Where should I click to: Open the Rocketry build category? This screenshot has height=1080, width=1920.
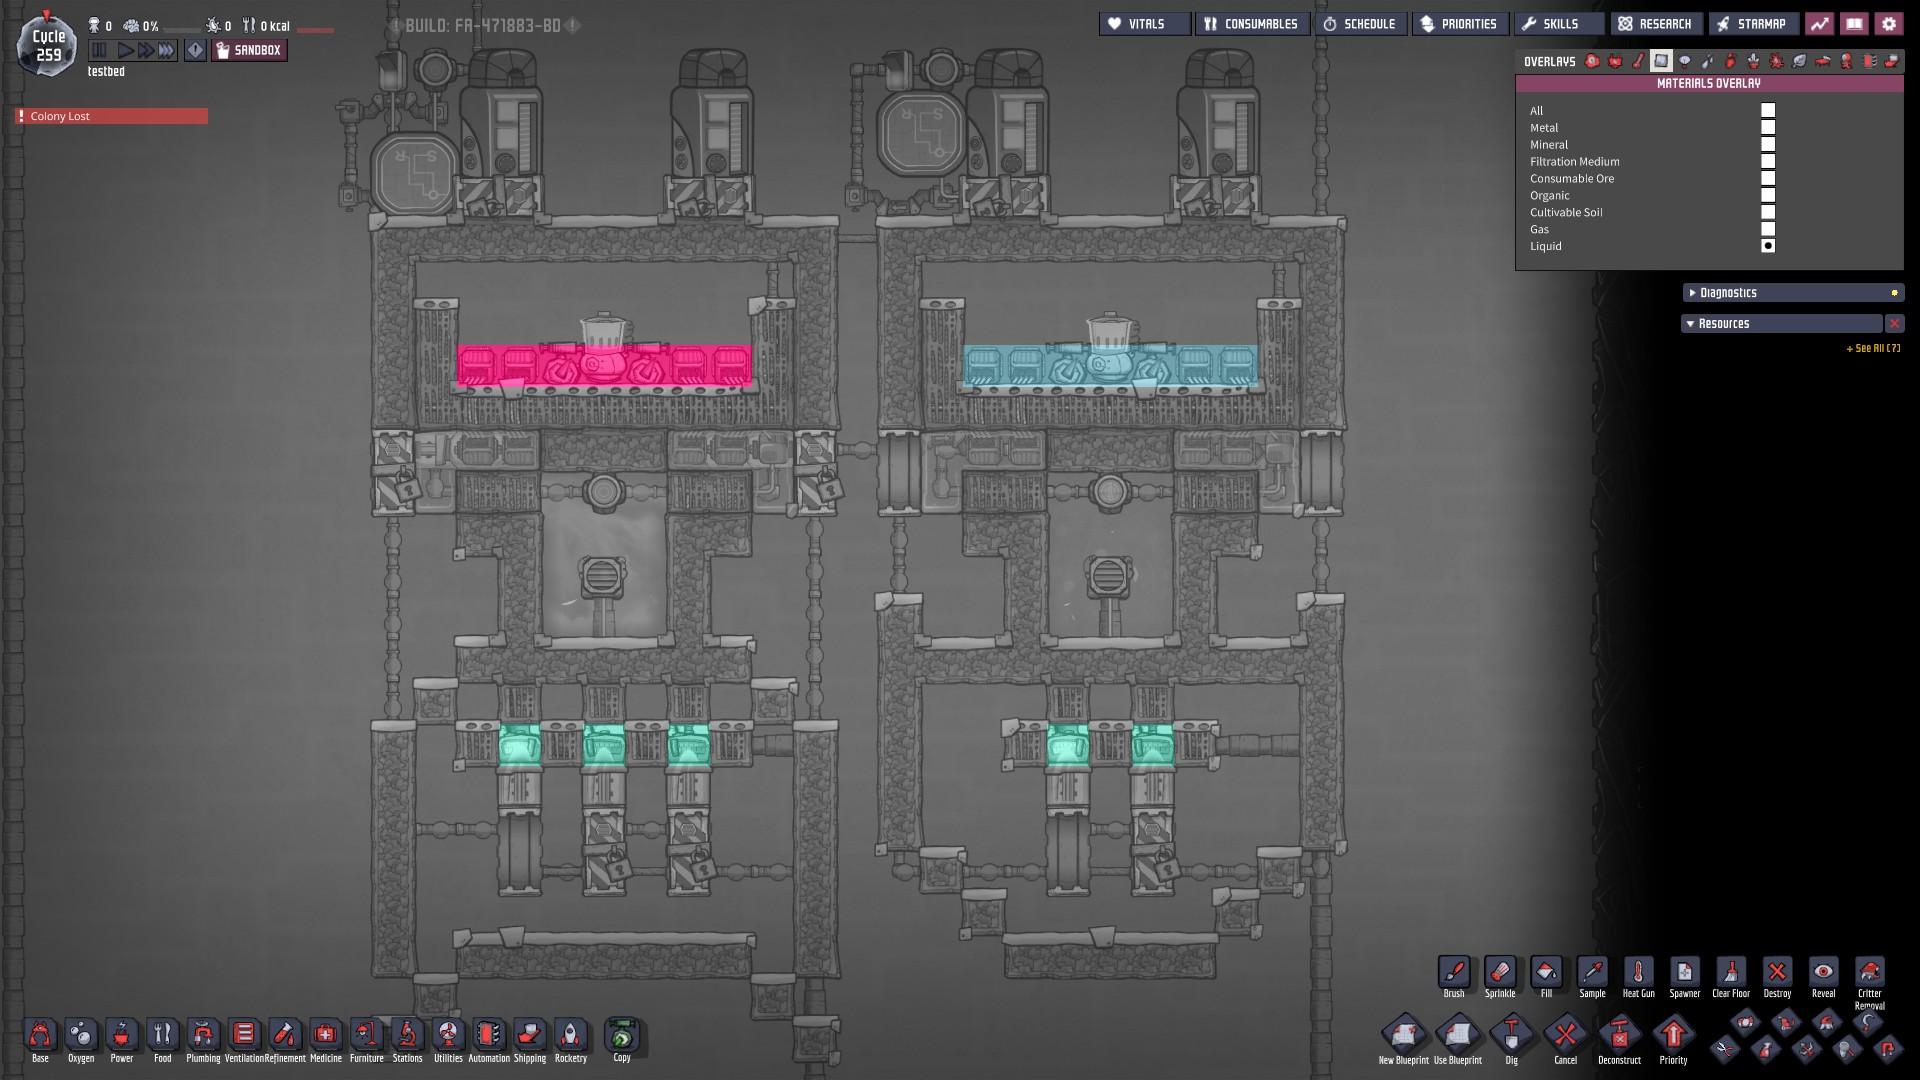pos(570,1035)
